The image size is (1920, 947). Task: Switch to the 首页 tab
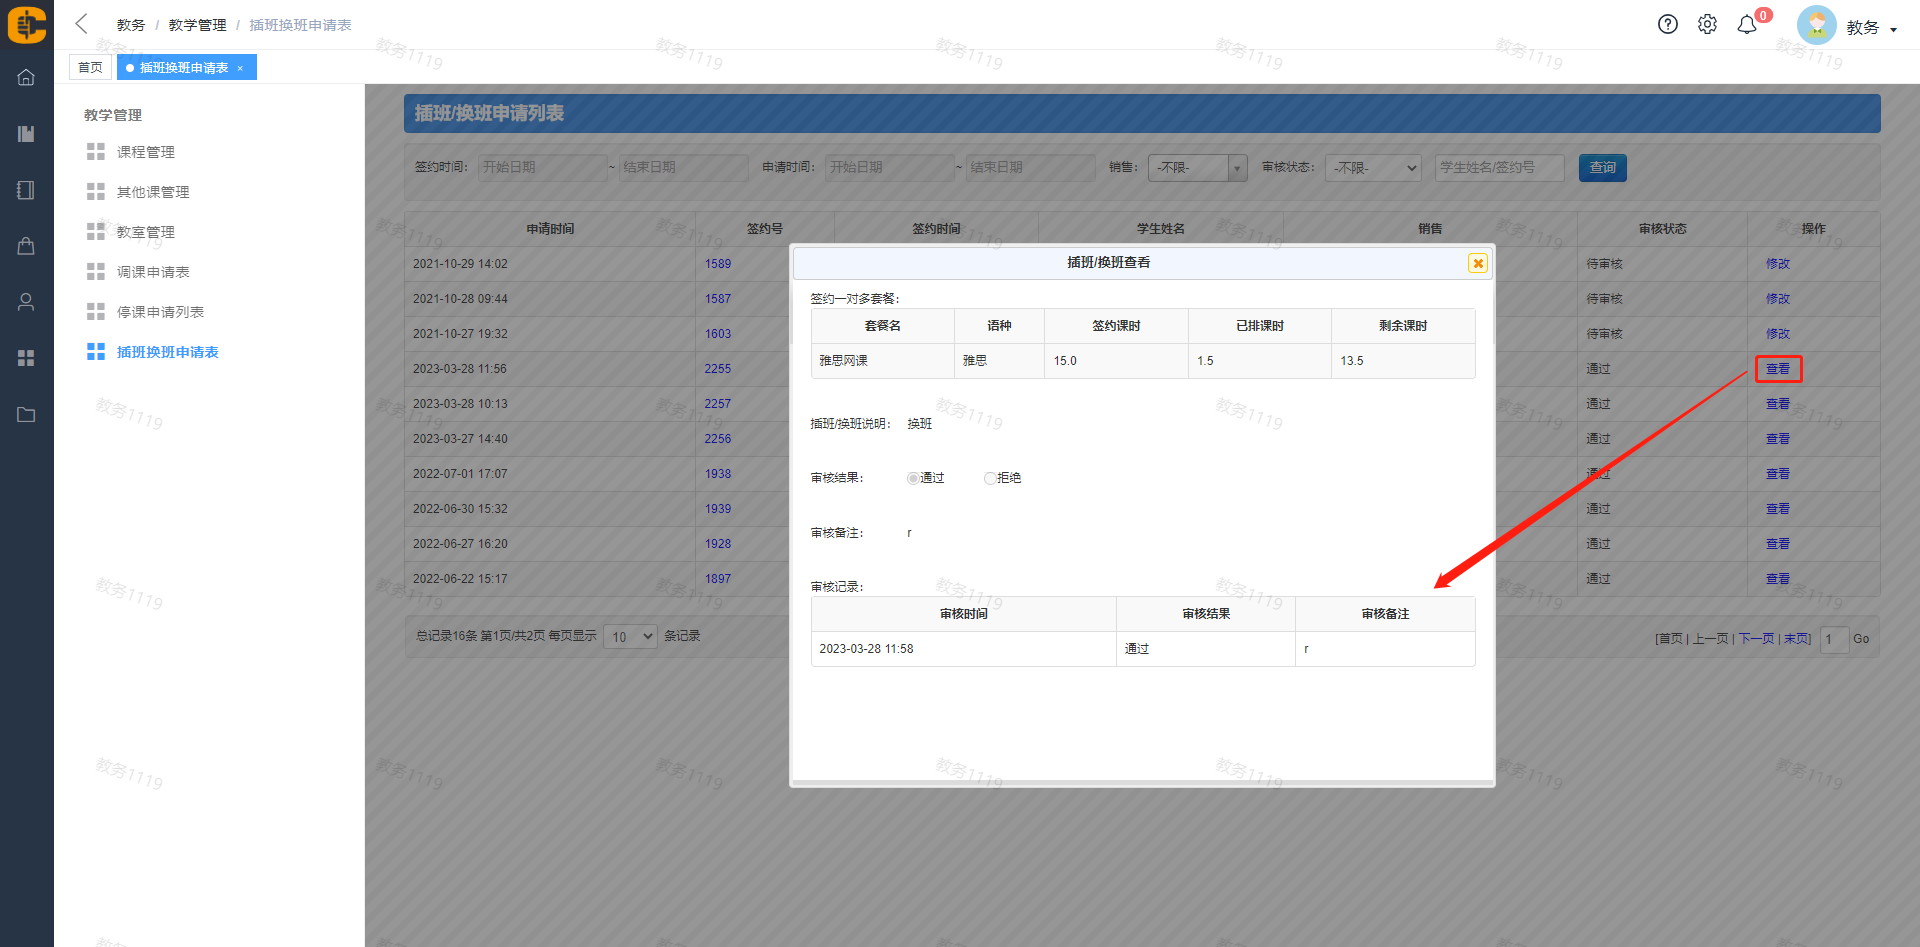(90, 67)
